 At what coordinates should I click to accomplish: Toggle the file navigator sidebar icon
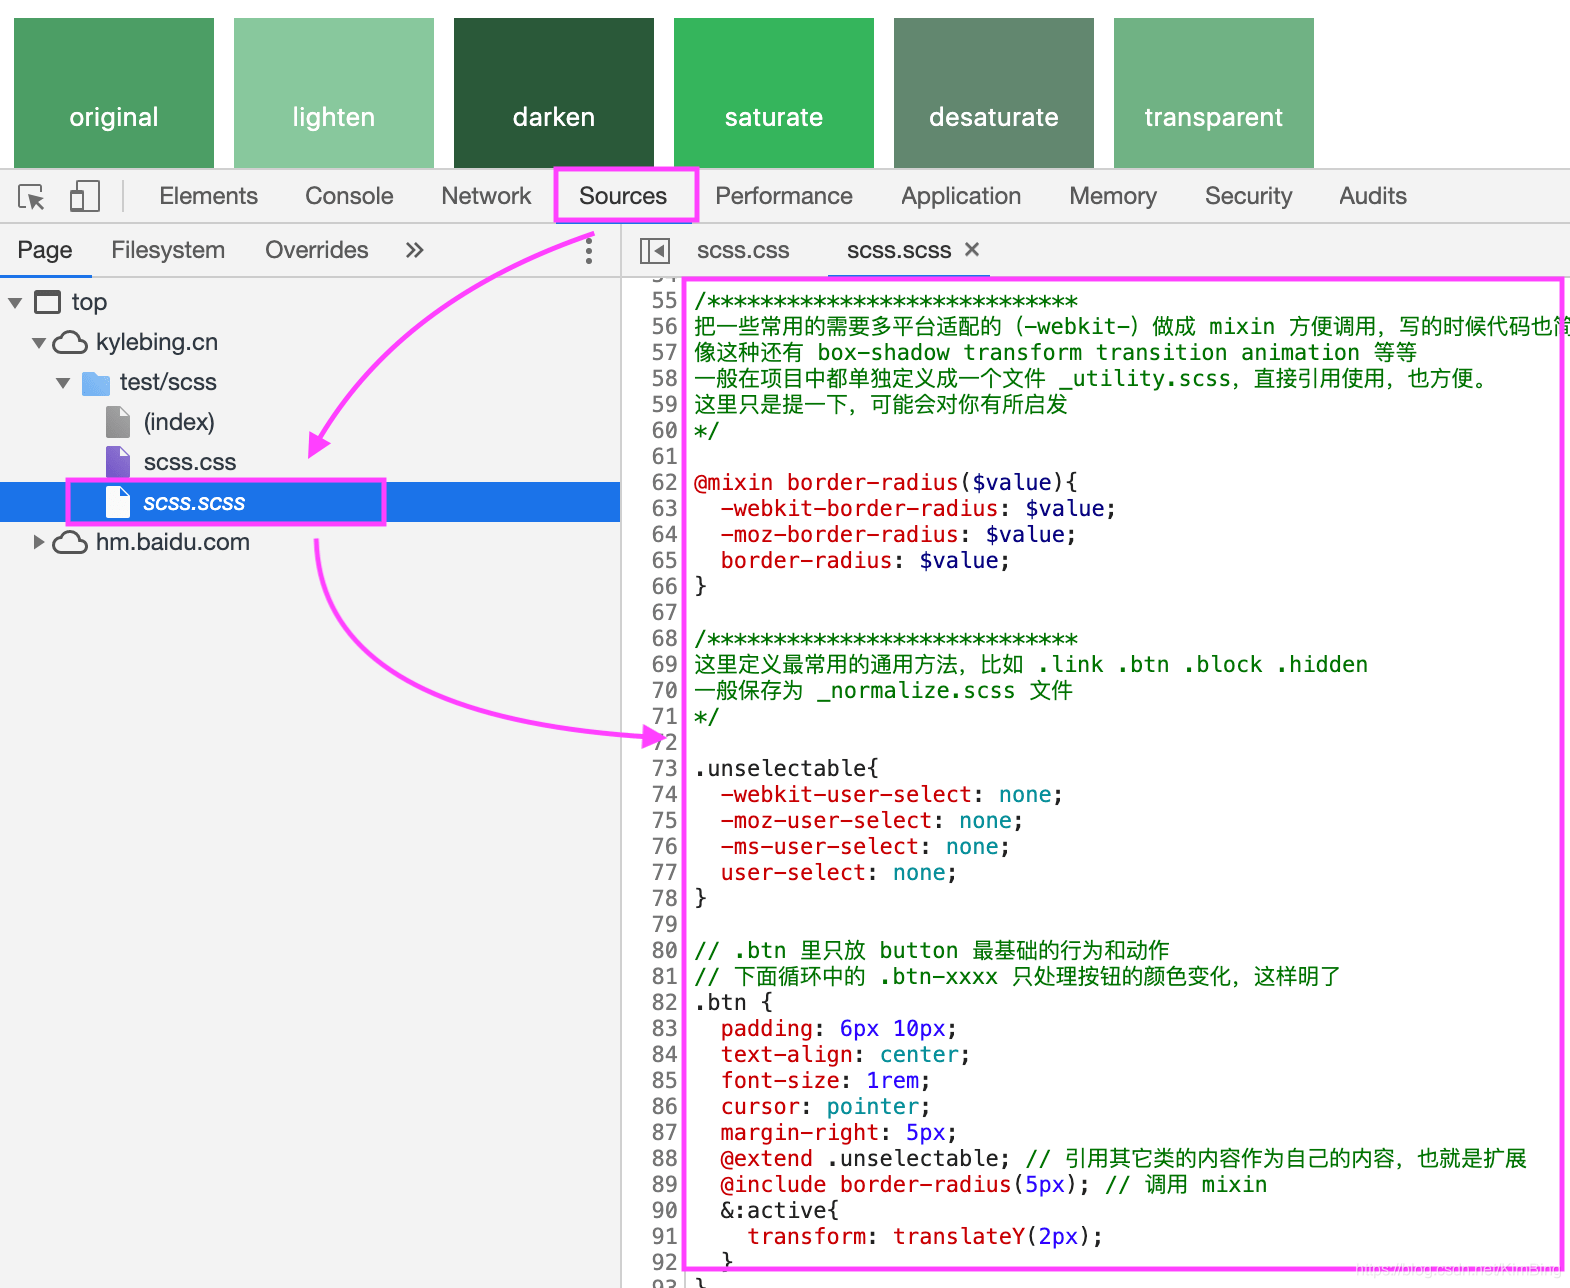point(655,250)
